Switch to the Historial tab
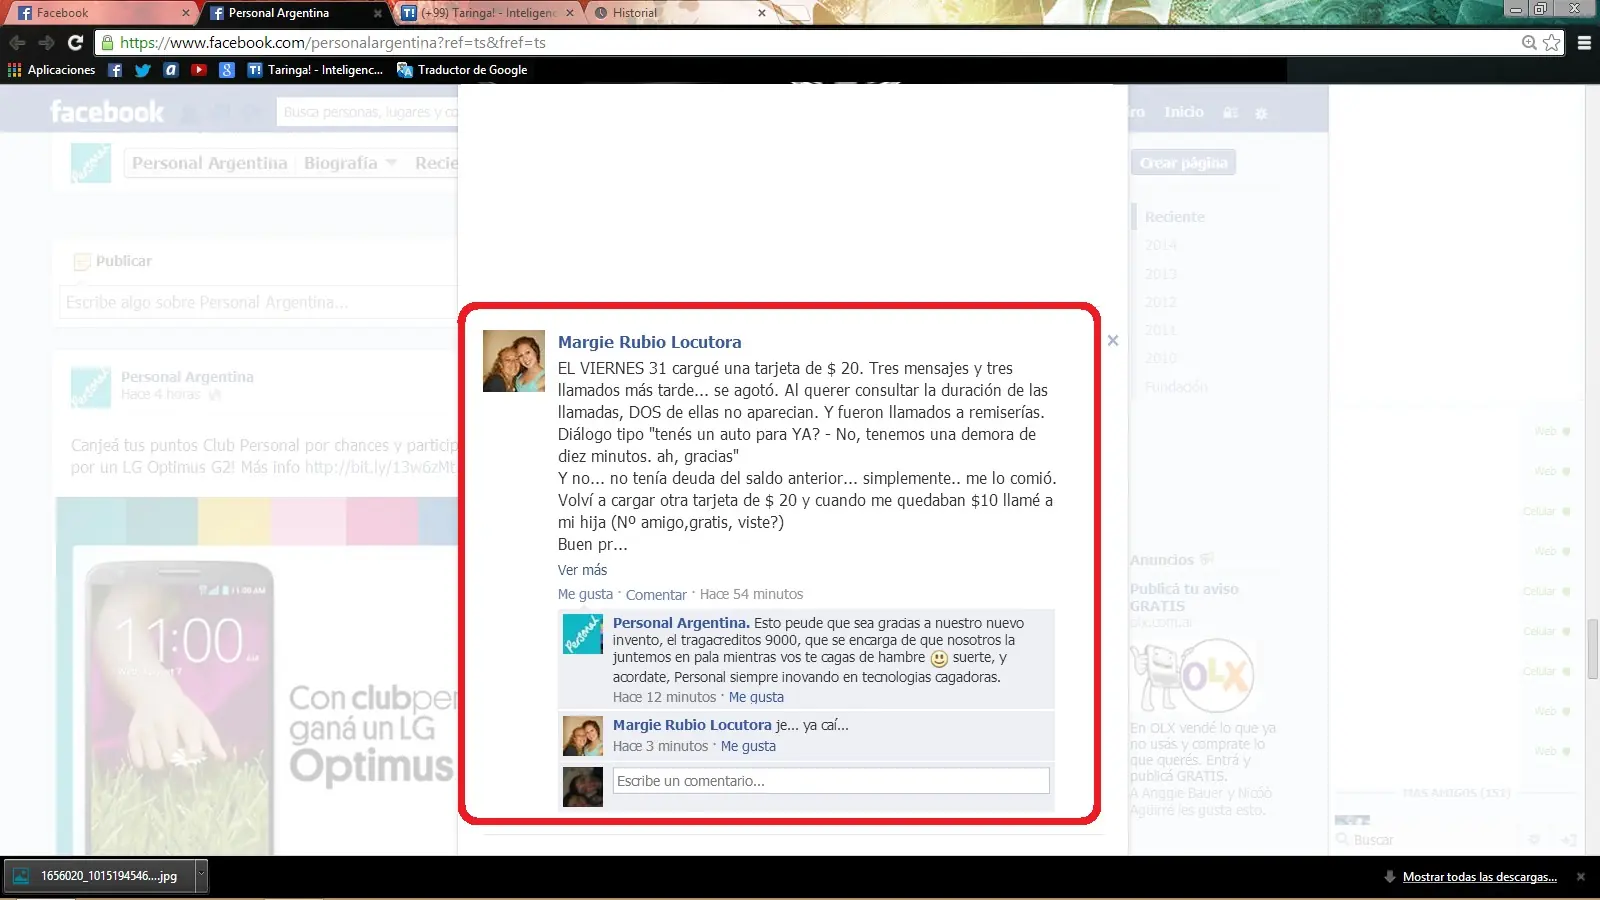Screen dimensions: 1600x900 [680, 13]
